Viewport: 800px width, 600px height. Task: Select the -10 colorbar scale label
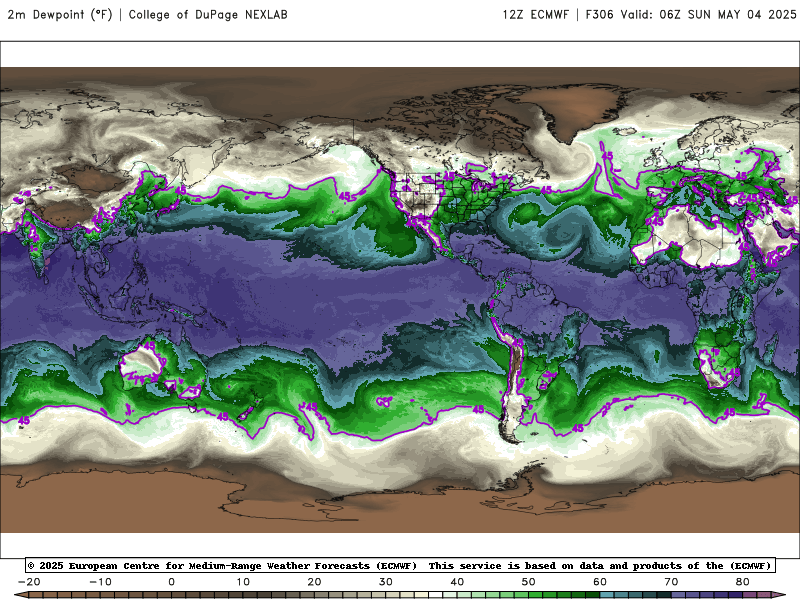(x=100, y=582)
